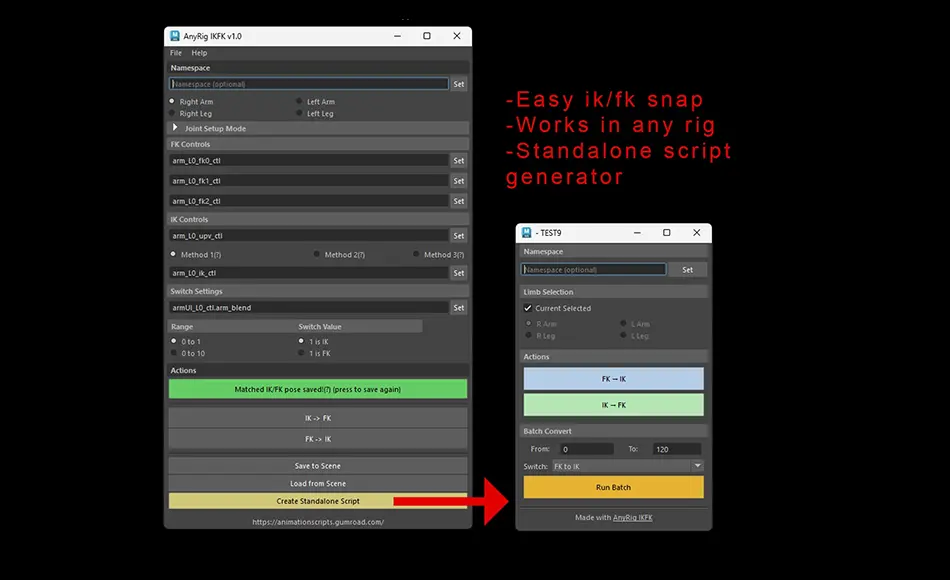The height and width of the screenshot is (580, 950).
Task: Click the From frame field showing 0
Action: click(586, 449)
